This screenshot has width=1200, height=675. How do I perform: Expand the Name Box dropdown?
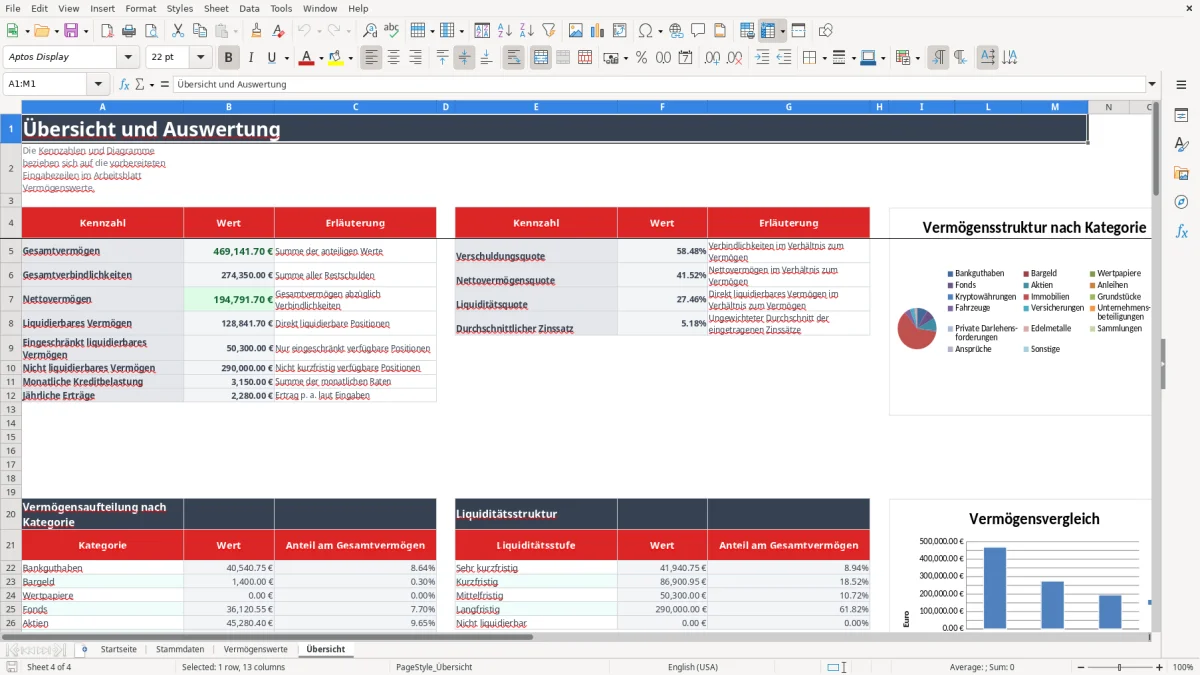98,84
